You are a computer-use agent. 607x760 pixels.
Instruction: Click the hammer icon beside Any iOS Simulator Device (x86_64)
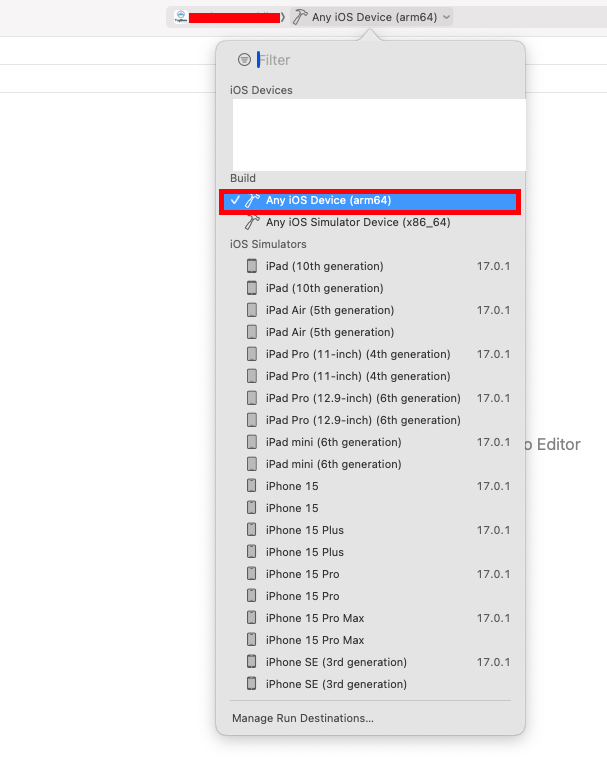pyautogui.click(x=252, y=222)
